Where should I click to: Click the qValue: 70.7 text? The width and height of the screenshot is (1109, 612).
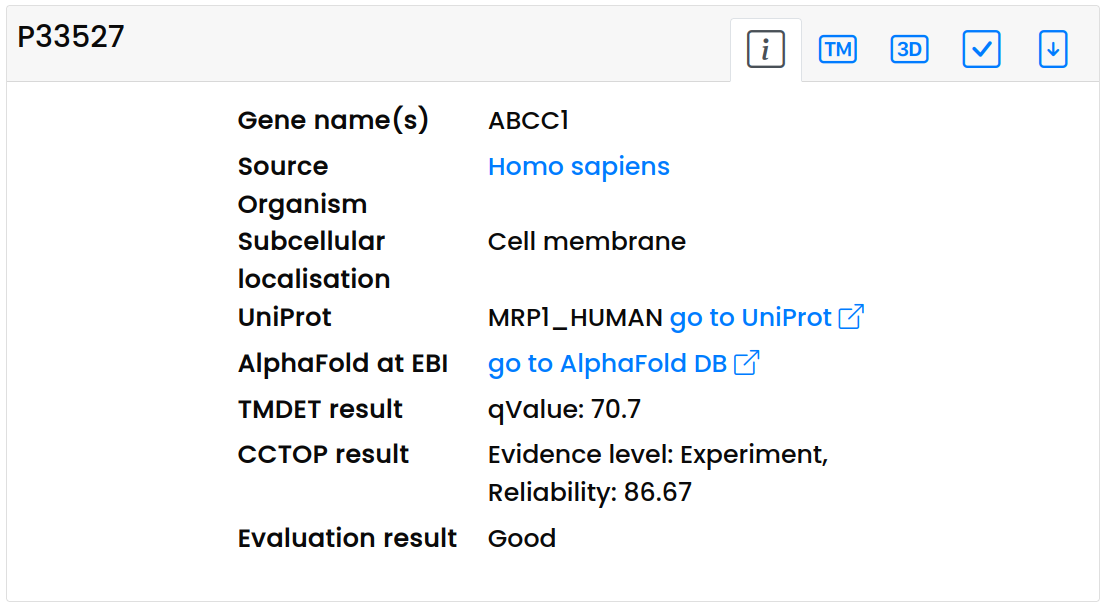[564, 409]
